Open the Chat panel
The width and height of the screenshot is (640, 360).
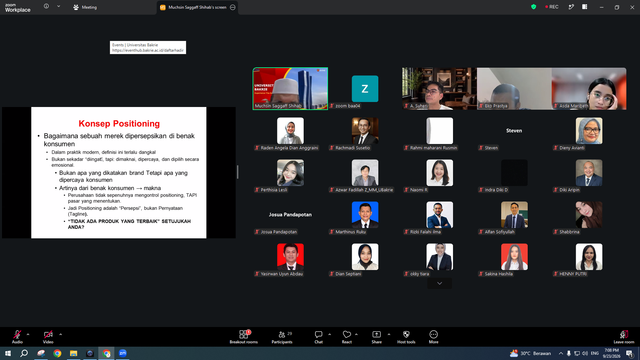pyautogui.click(x=318, y=337)
